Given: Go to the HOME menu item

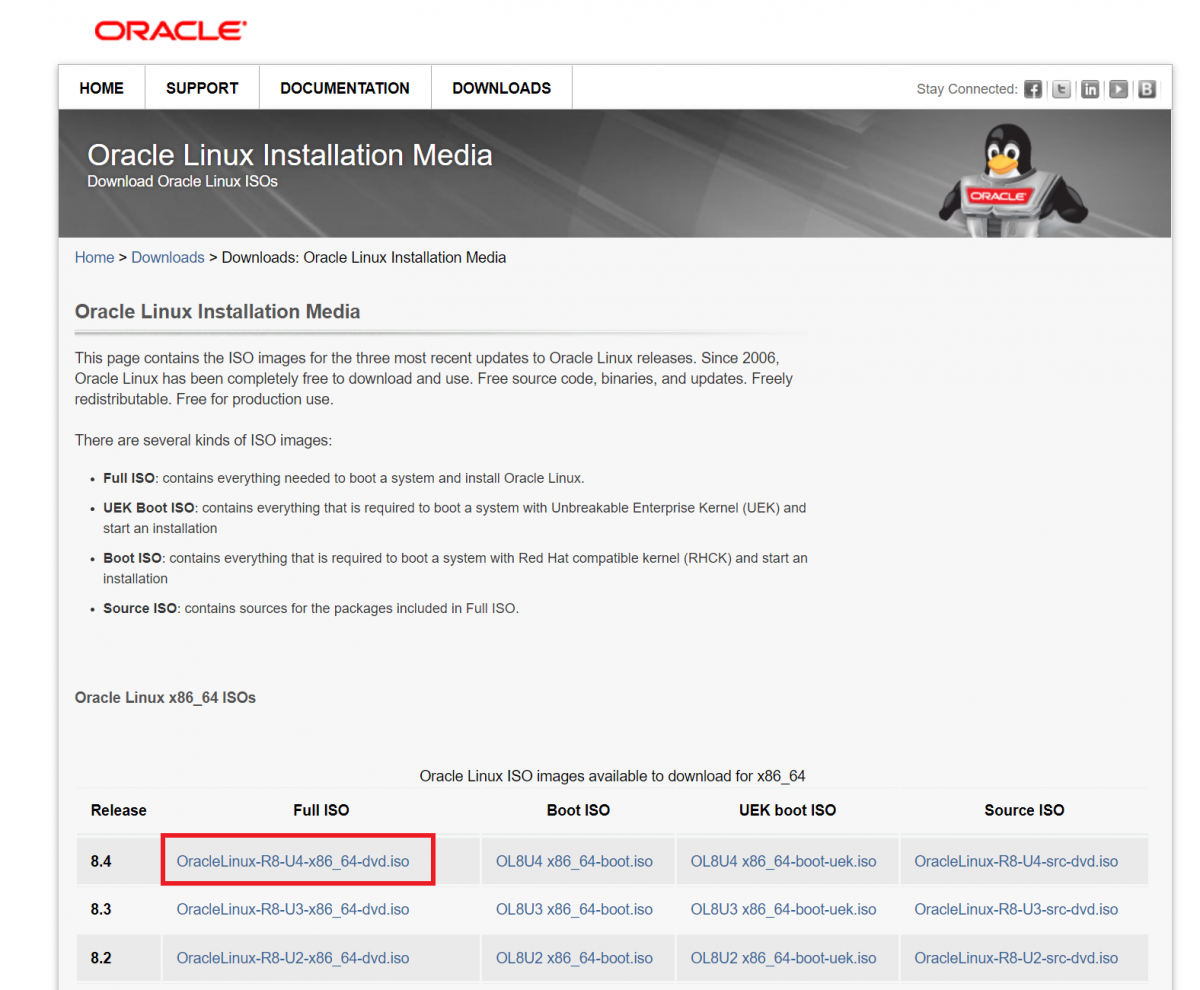Looking at the screenshot, I should 100,88.
